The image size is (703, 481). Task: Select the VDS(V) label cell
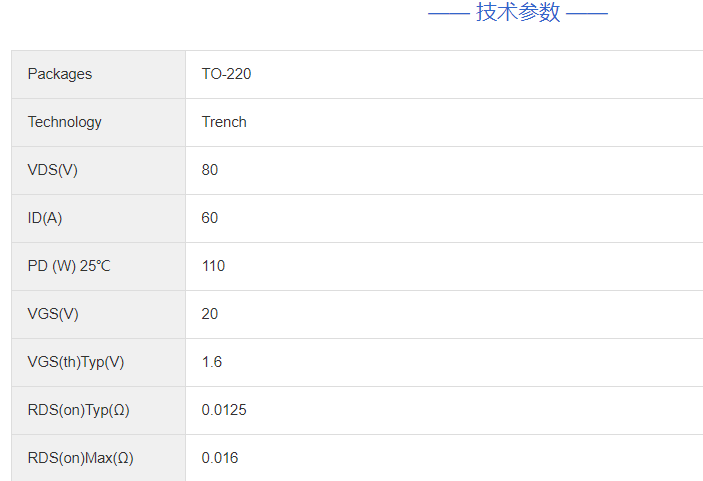(x=53, y=170)
